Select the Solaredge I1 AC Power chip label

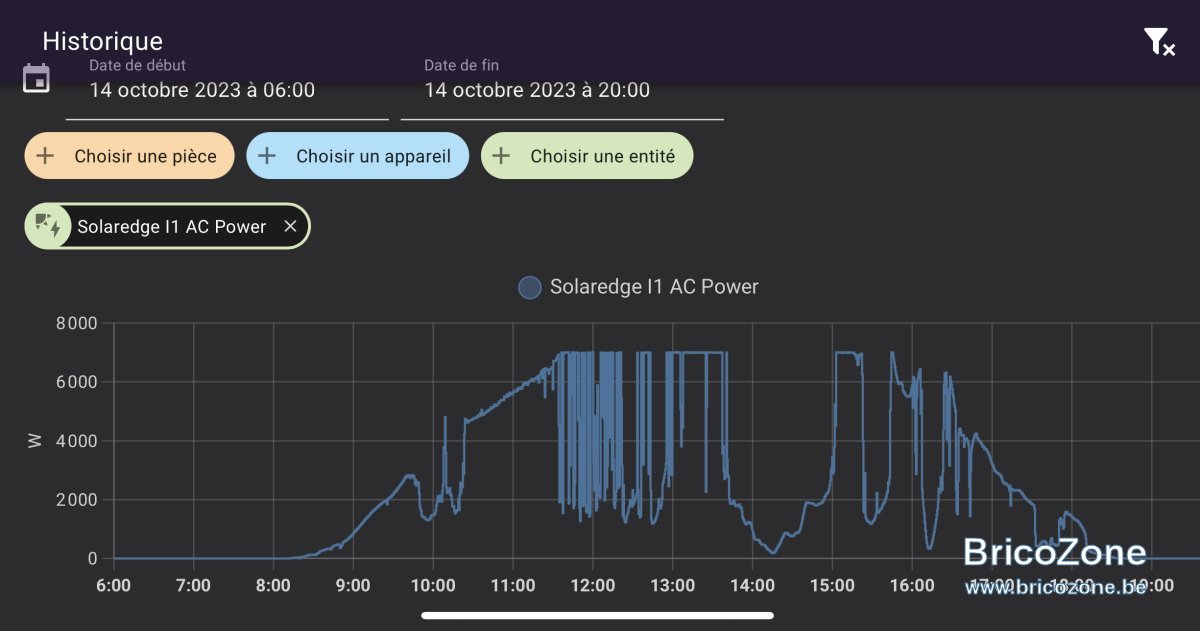(172, 227)
